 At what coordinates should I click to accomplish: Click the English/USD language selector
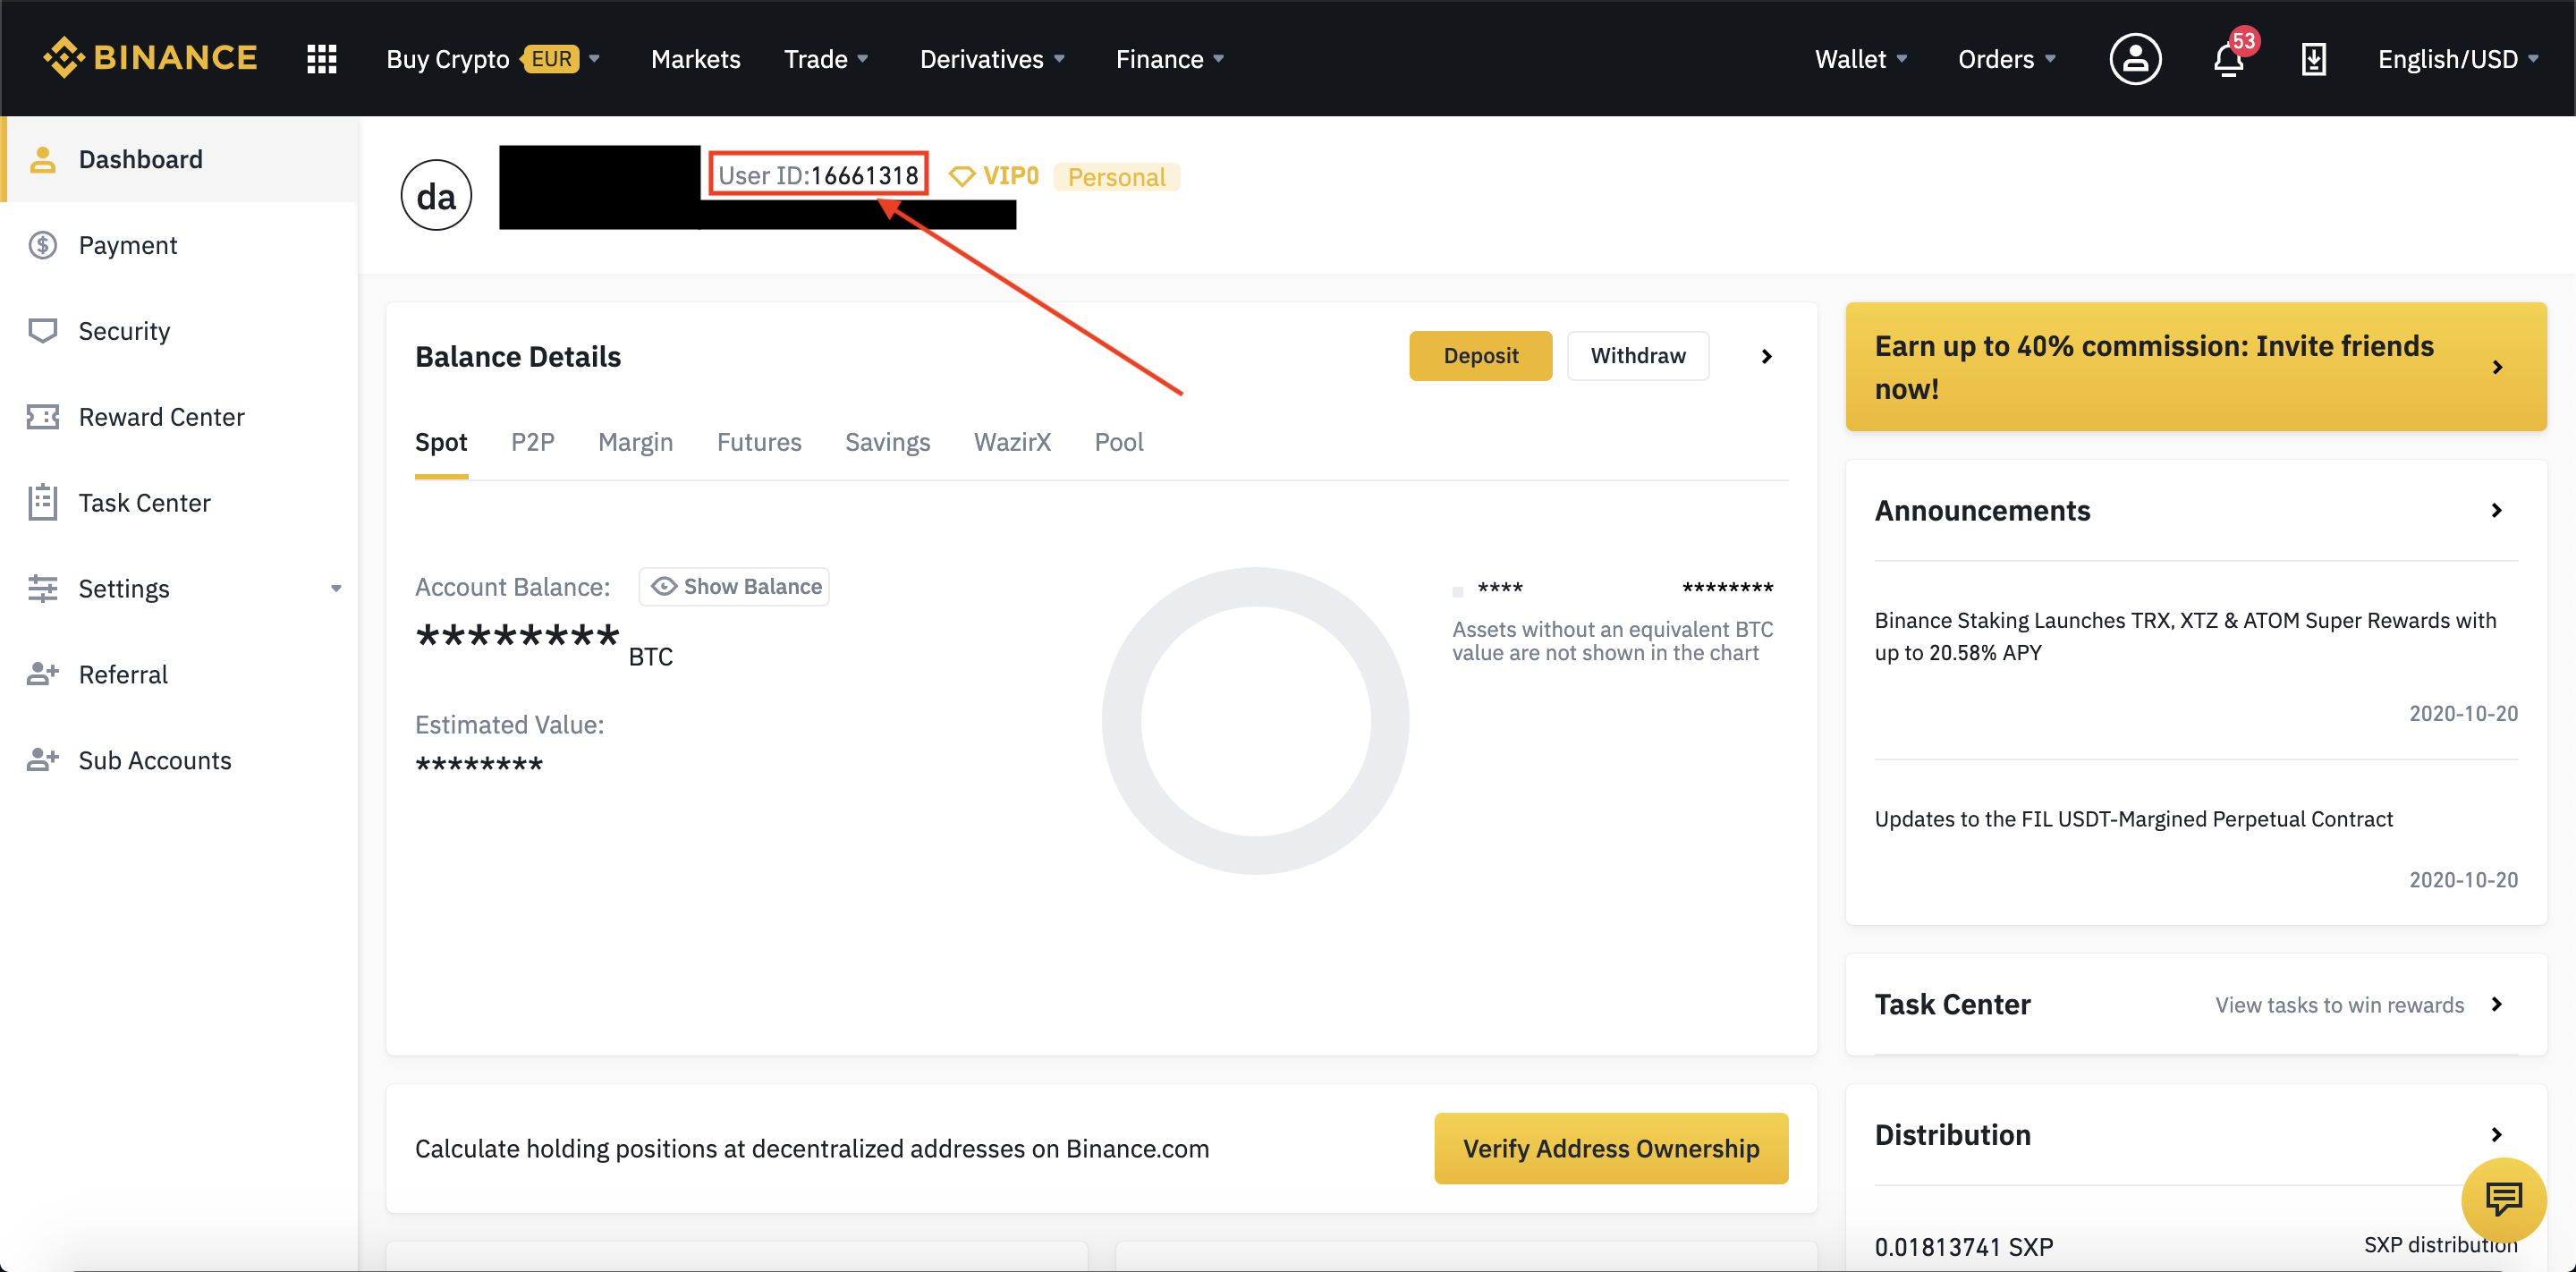(x=2458, y=57)
